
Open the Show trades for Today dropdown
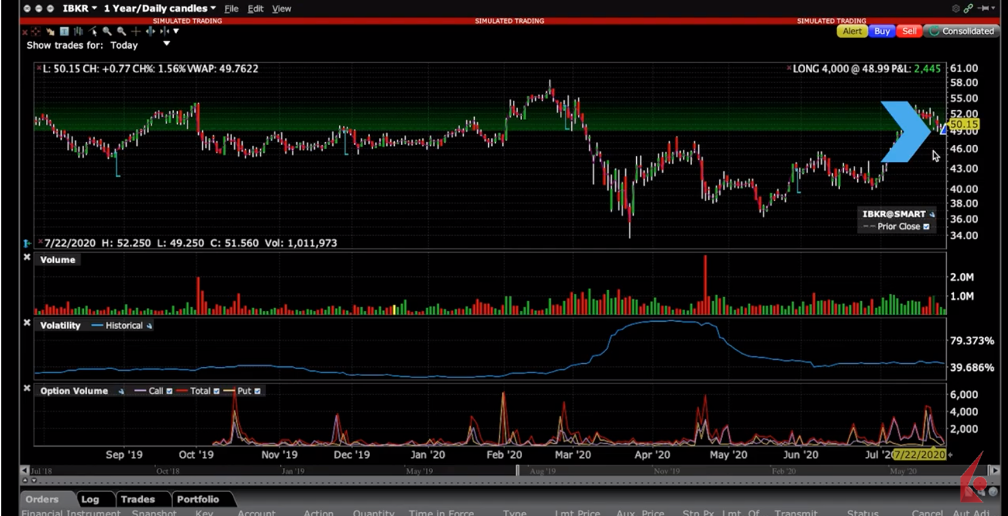[166, 44]
